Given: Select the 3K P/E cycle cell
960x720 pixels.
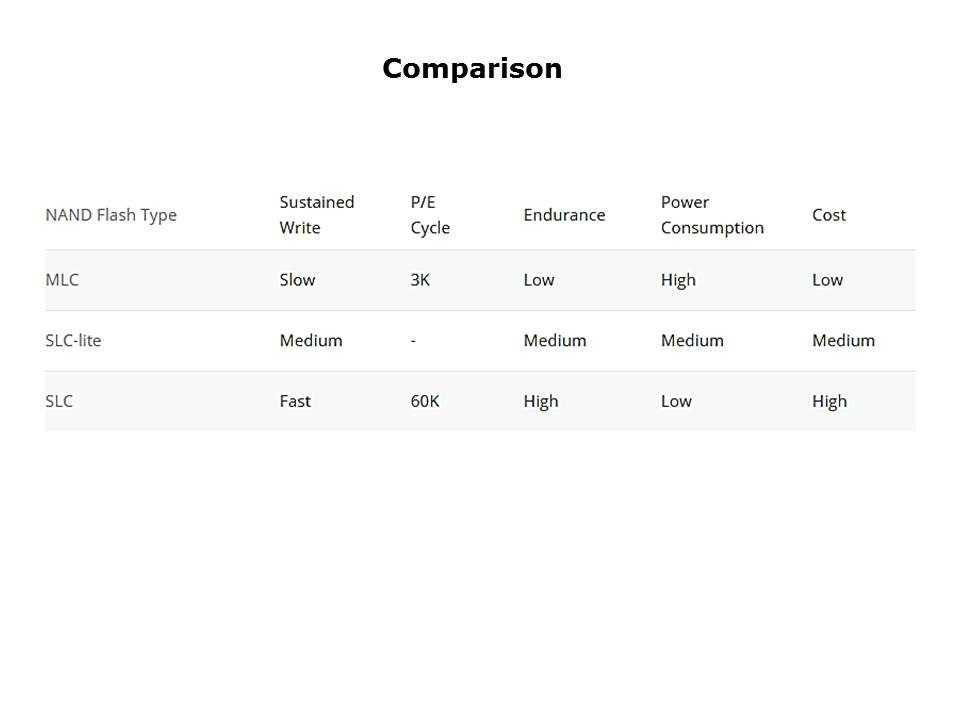Looking at the screenshot, I should pos(420,280).
